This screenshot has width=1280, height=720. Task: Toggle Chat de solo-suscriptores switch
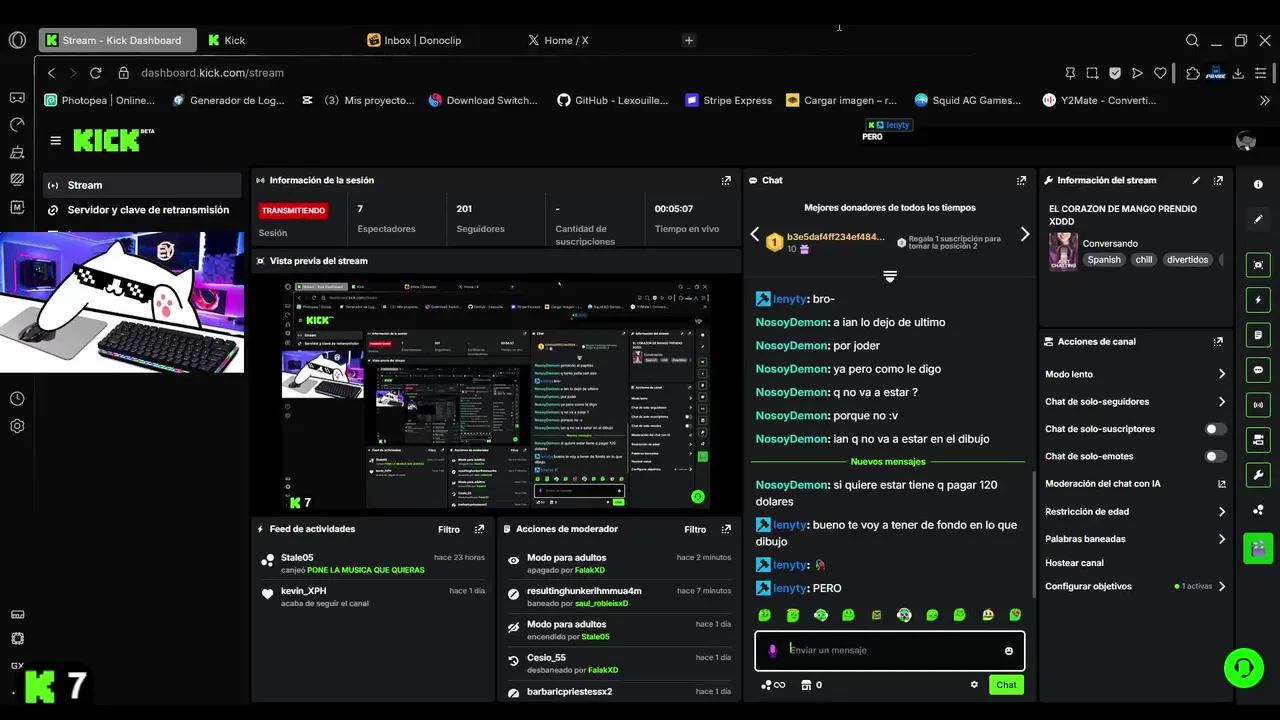coord(1216,429)
